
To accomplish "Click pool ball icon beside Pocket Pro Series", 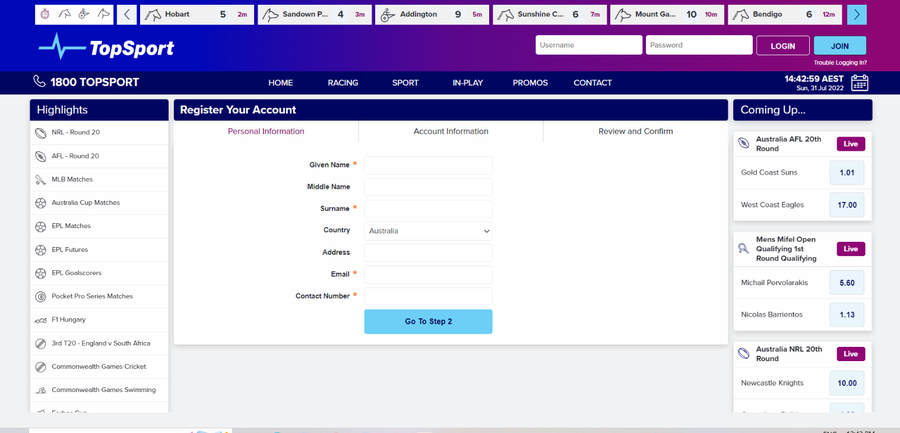I will [40, 296].
